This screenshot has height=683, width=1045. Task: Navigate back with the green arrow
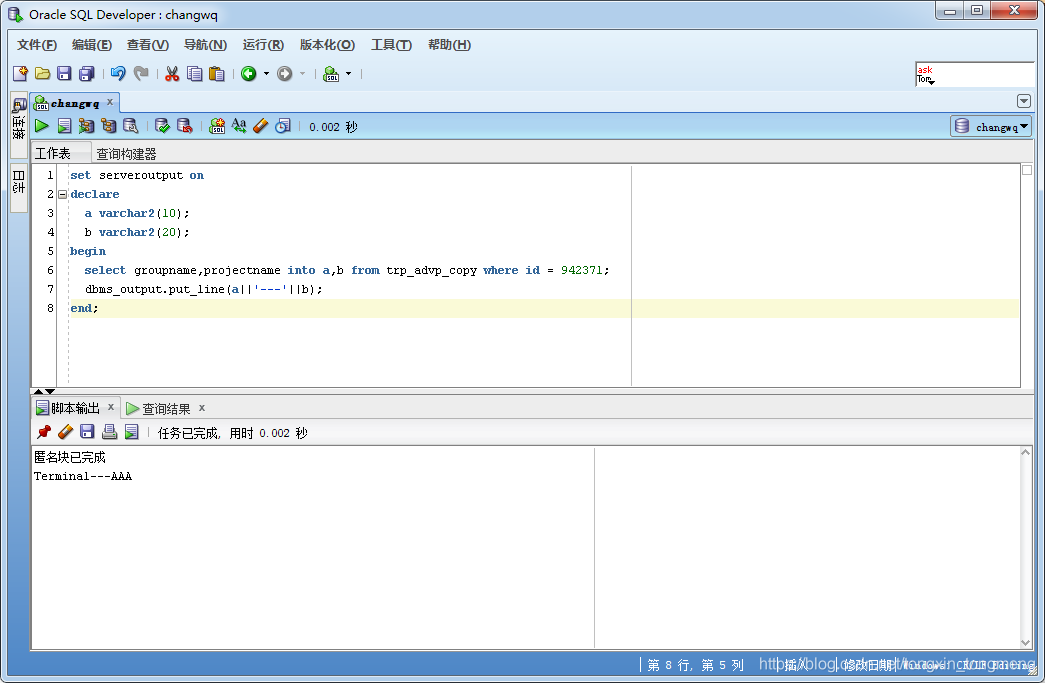pyautogui.click(x=249, y=73)
